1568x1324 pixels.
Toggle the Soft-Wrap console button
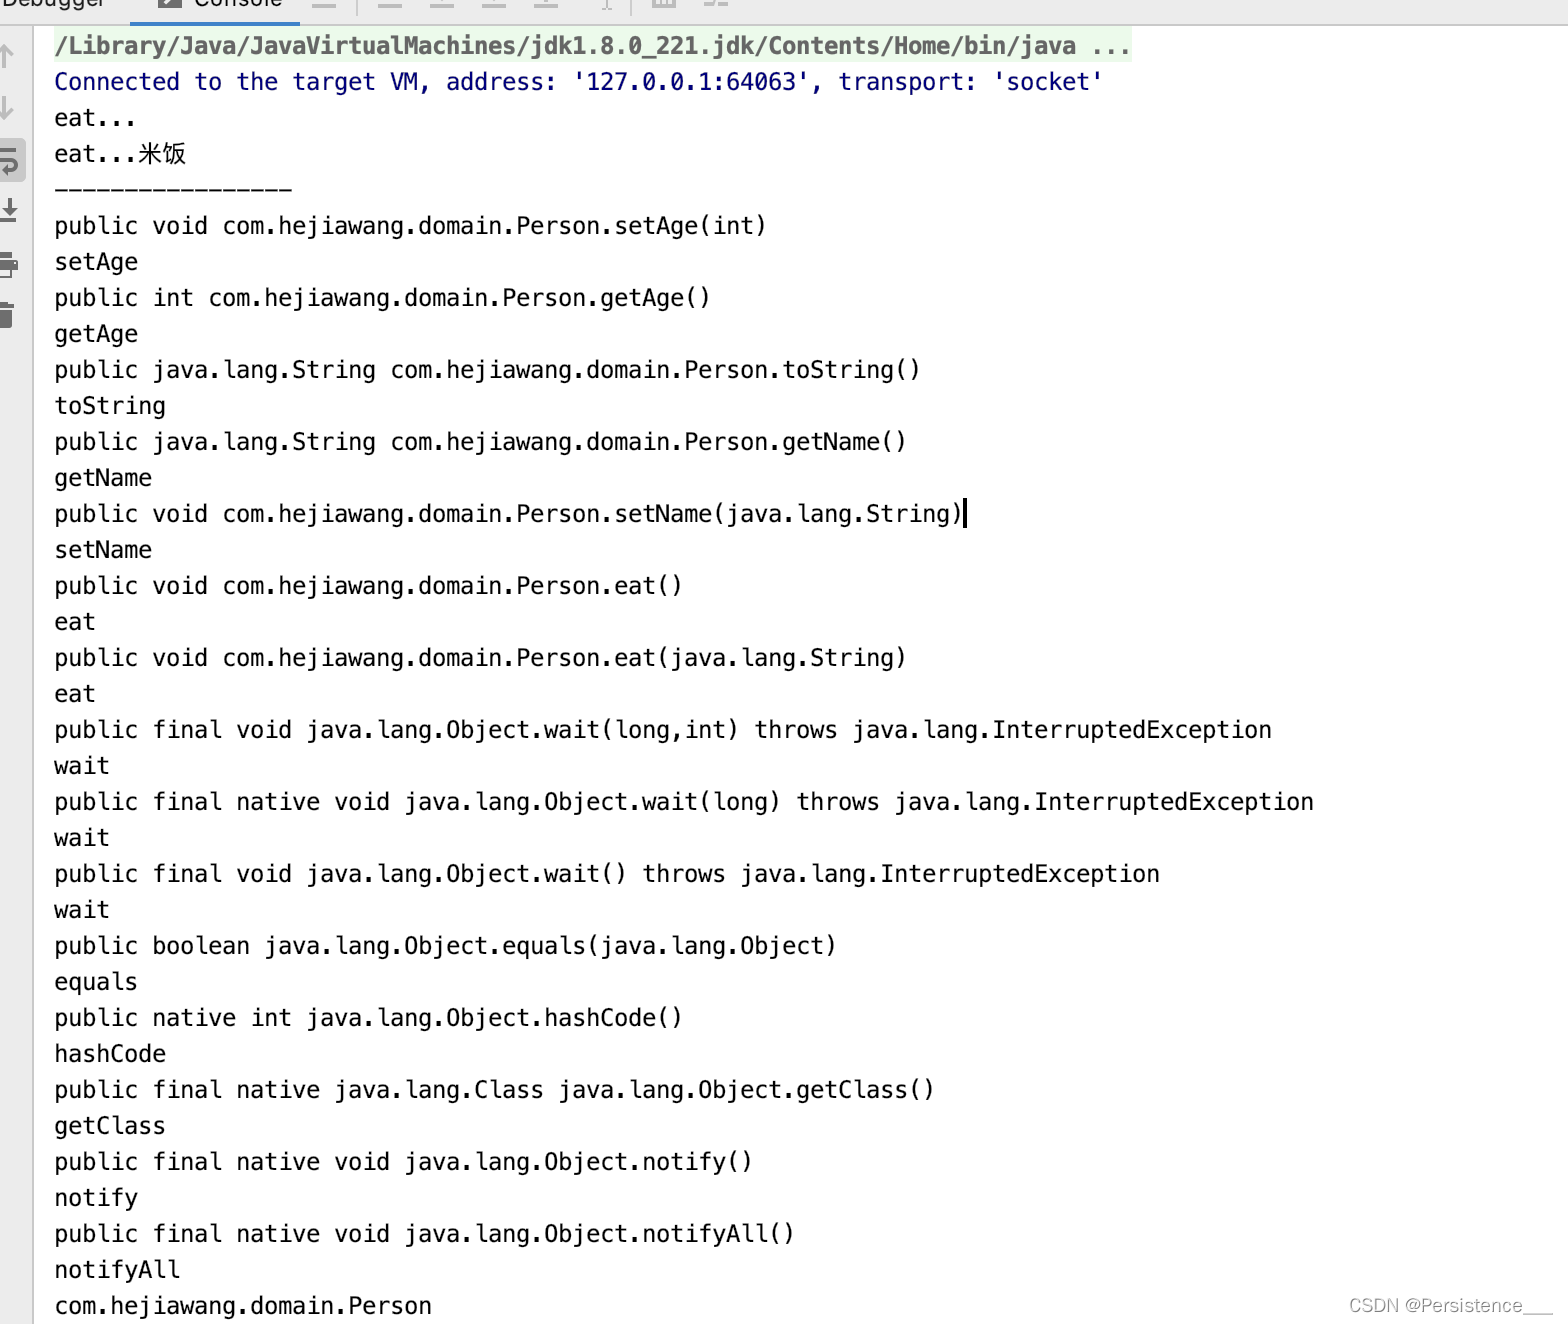coord(10,160)
